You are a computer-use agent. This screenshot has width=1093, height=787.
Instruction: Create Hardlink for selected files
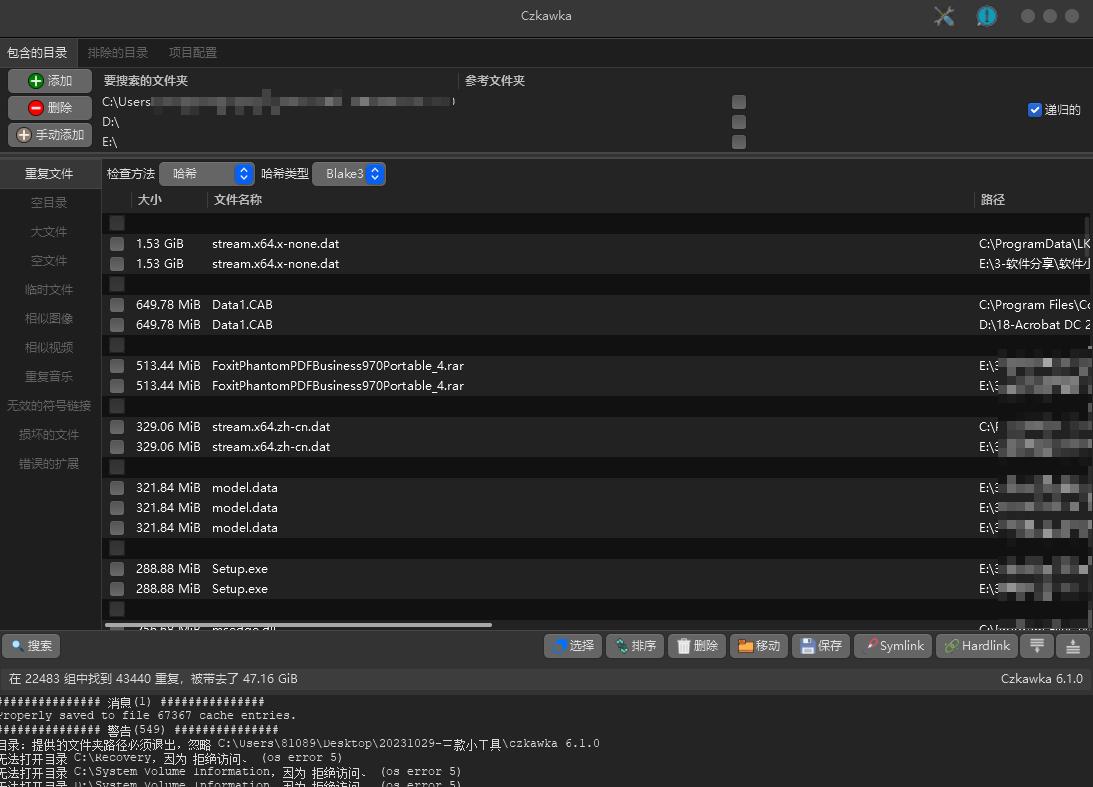coord(977,646)
